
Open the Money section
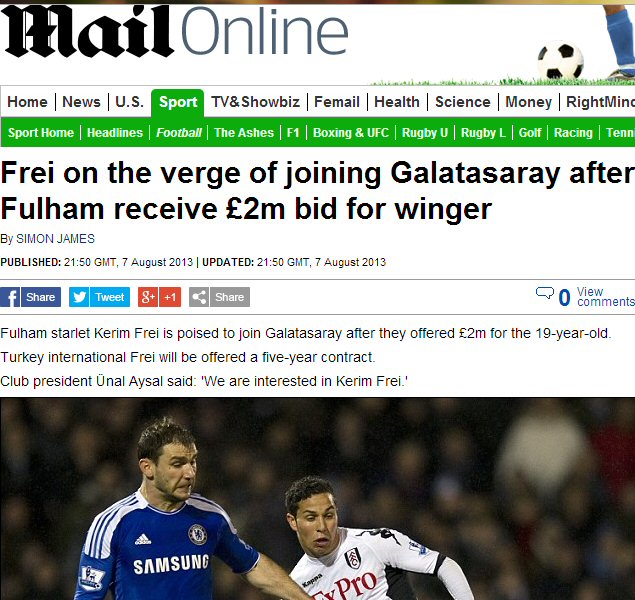coord(528,102)
